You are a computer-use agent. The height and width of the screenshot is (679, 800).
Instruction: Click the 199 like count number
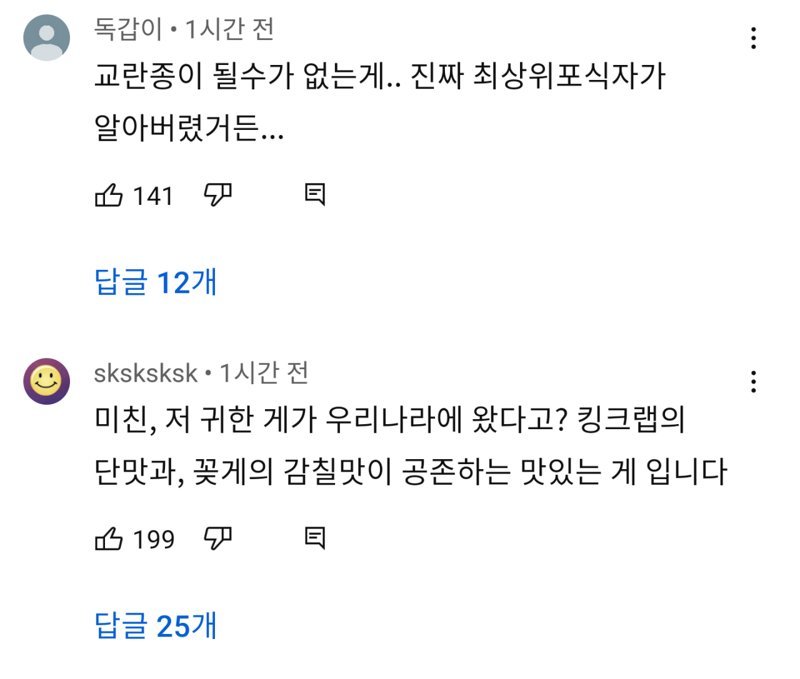click(153, 540)
